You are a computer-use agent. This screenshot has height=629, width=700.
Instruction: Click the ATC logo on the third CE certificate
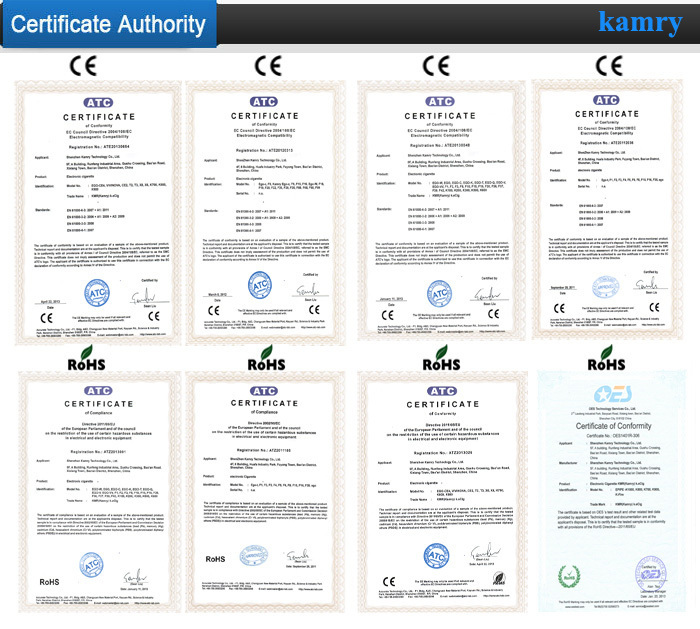[x=440, y=101]
